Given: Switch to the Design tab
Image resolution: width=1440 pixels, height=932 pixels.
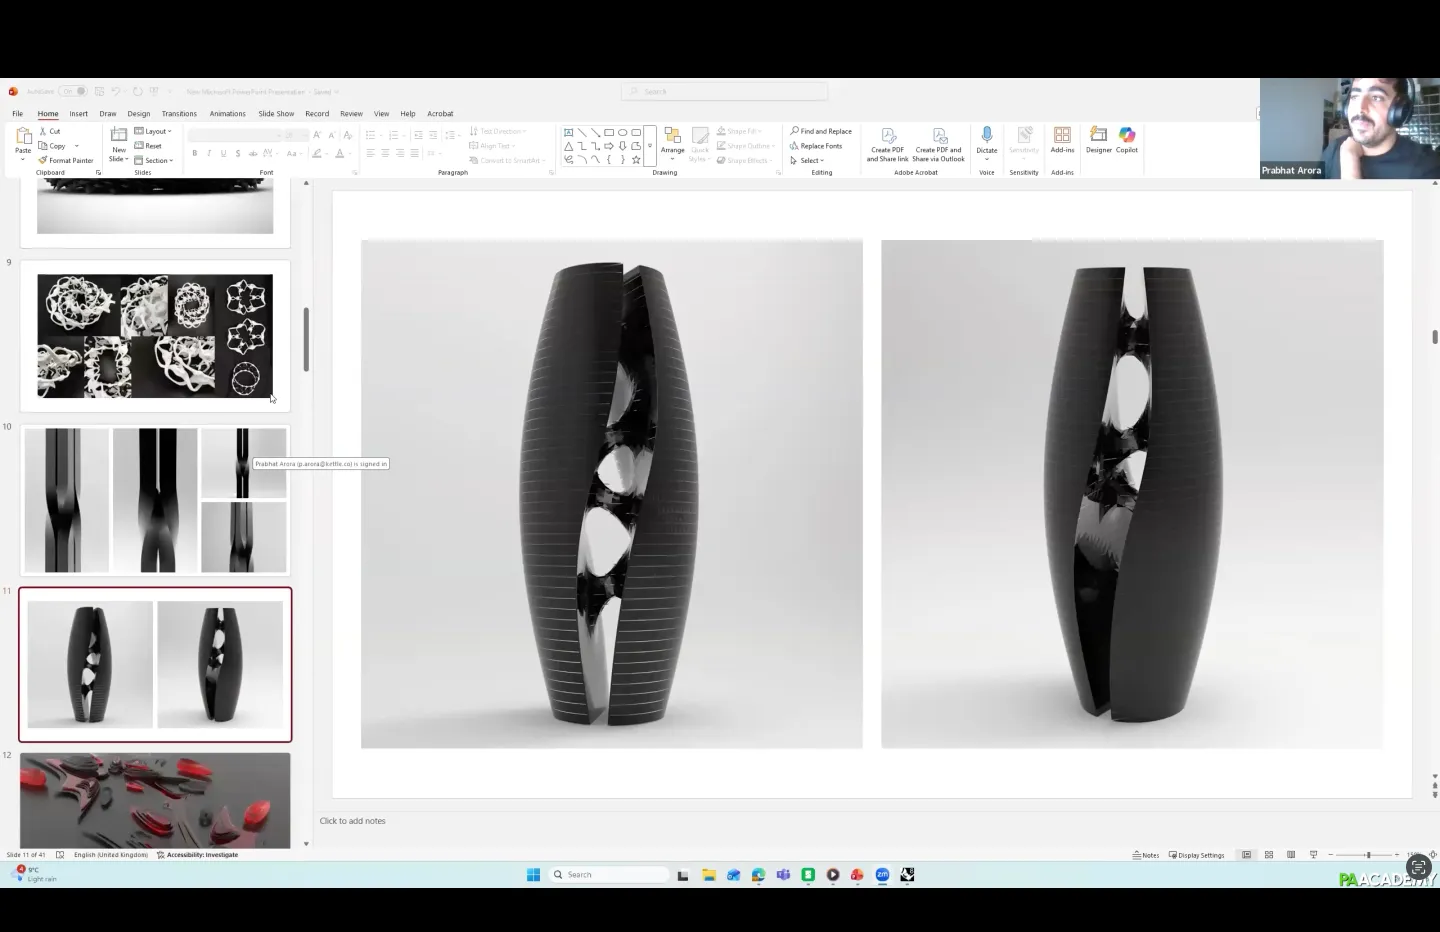Looking at the screenshot, I should (139, 114).
